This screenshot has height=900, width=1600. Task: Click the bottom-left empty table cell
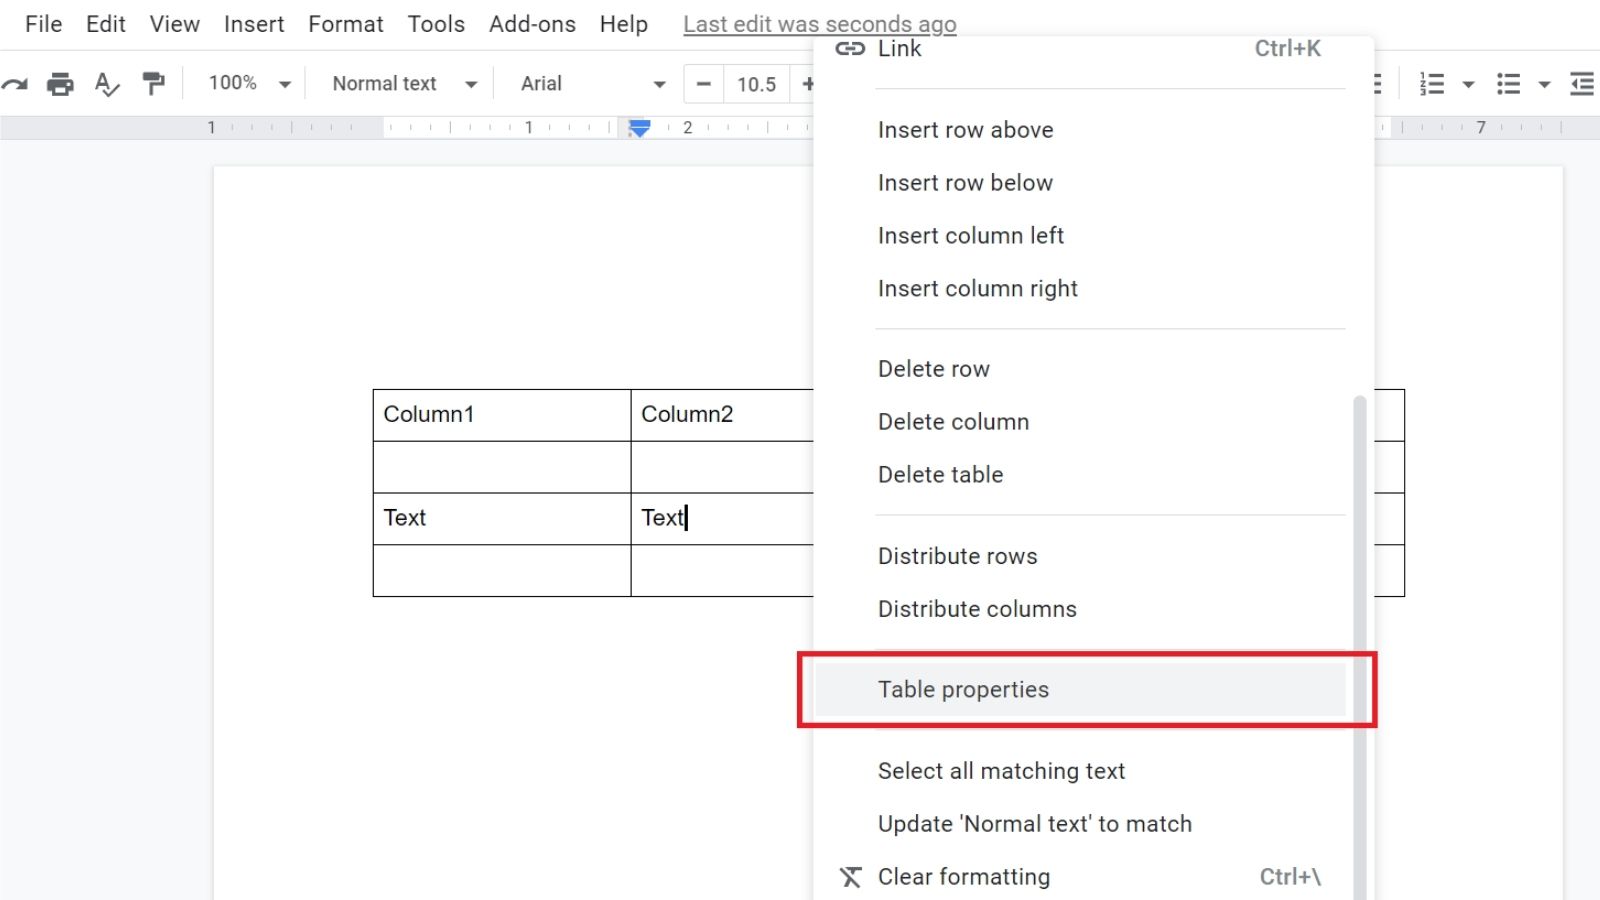[x=502, y=571]
